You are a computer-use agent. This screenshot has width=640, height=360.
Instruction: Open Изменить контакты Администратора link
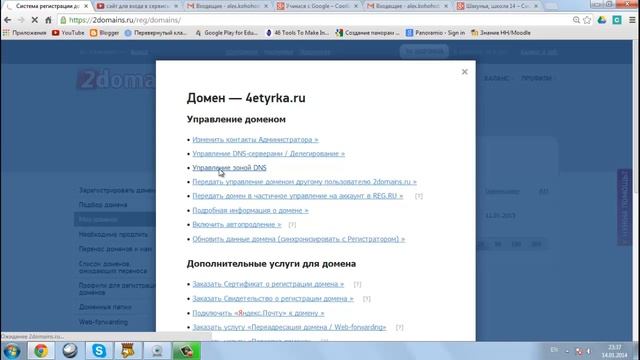[255, 140]
